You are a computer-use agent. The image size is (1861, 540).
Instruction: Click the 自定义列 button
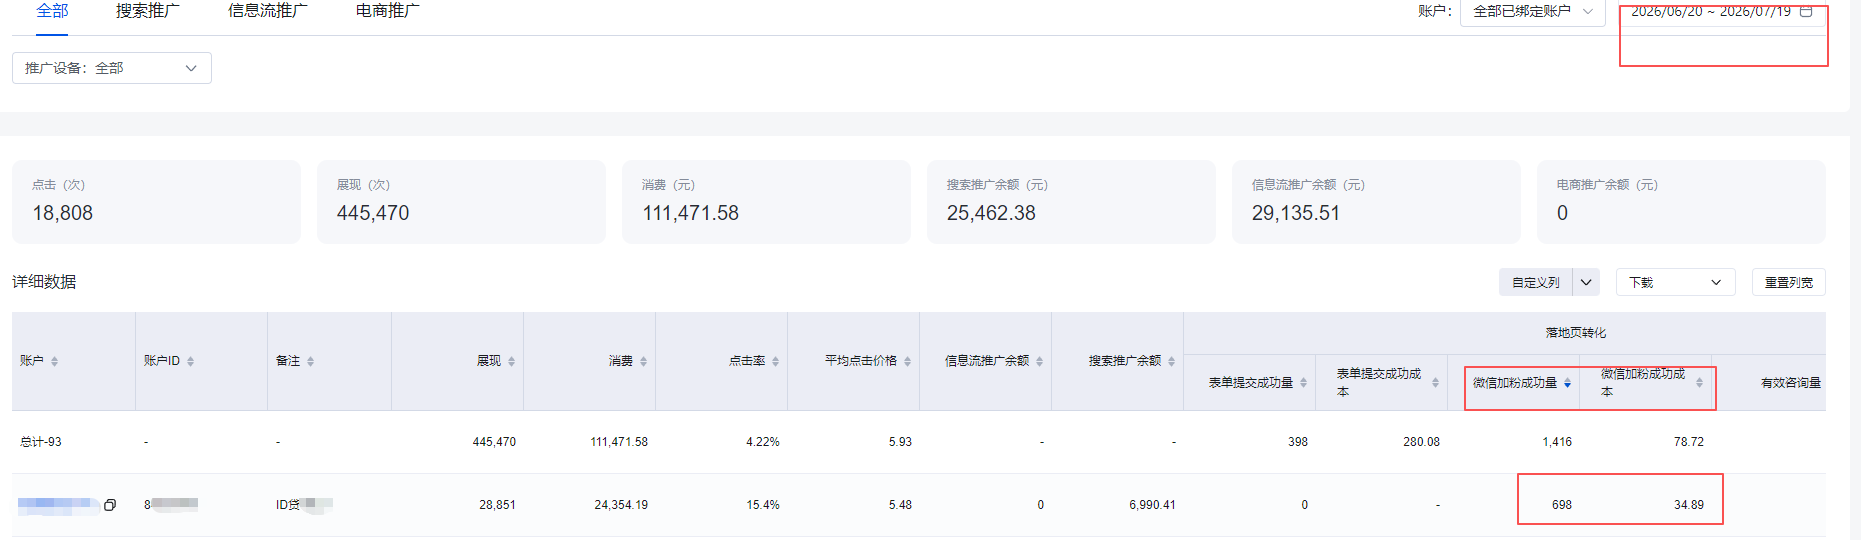(1535, 282)
